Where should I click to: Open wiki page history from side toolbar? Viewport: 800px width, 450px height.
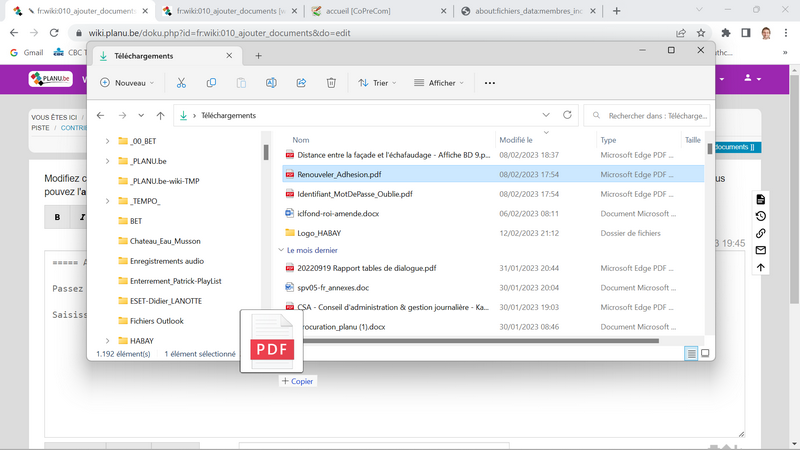coord(760,216)
